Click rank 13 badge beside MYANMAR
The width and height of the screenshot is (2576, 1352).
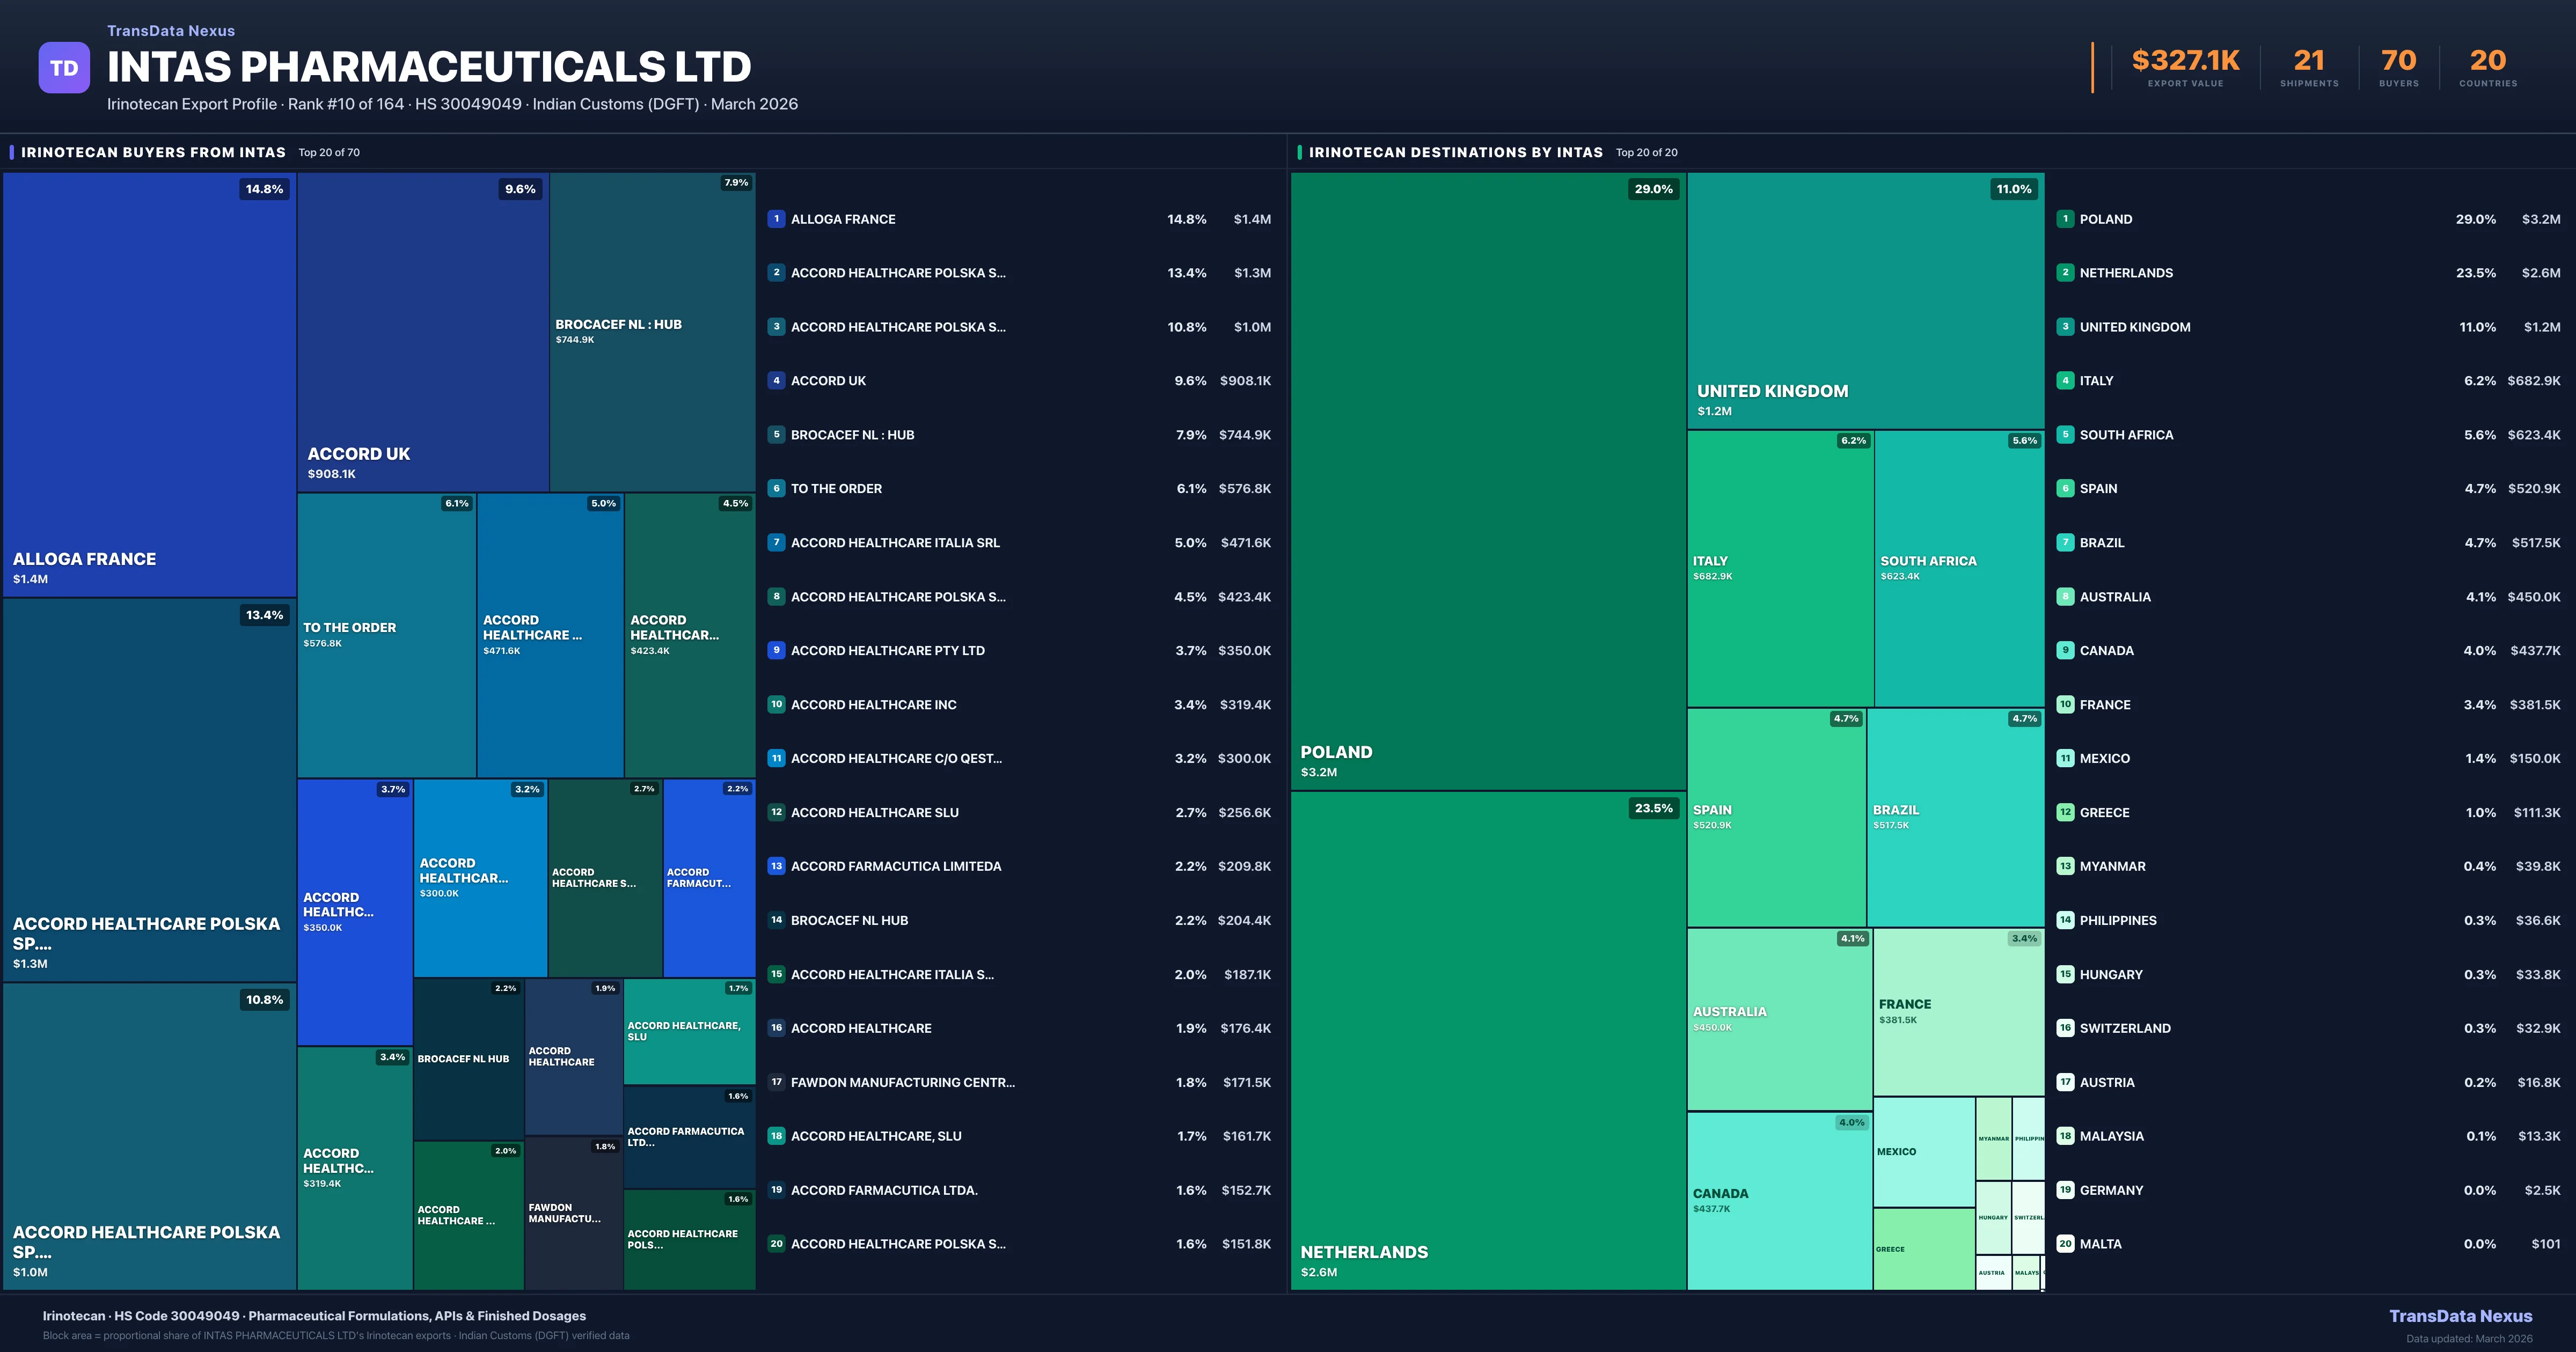(x=2065, y=867)
